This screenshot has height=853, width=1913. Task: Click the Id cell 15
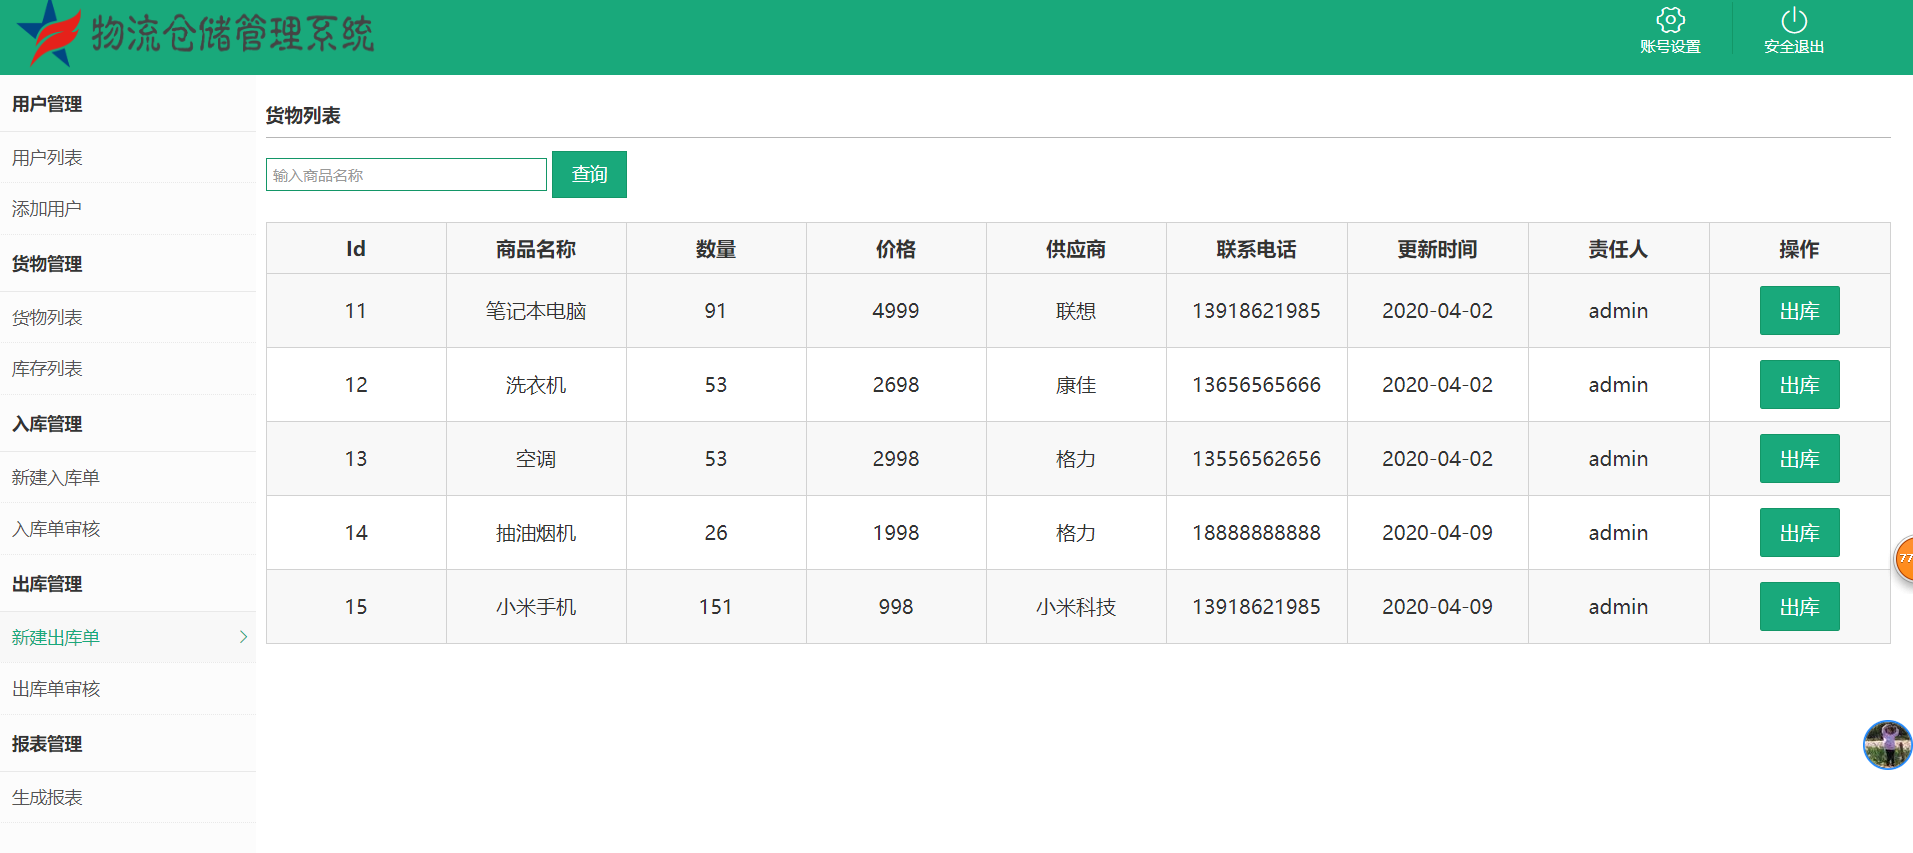tap(356, 607)
